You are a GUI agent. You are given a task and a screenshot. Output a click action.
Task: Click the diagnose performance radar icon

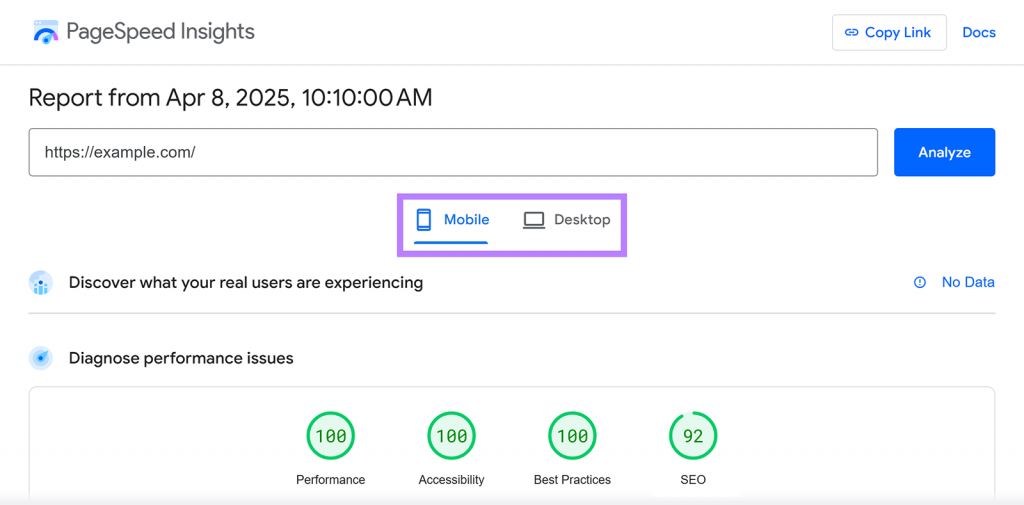click(40, 358)
